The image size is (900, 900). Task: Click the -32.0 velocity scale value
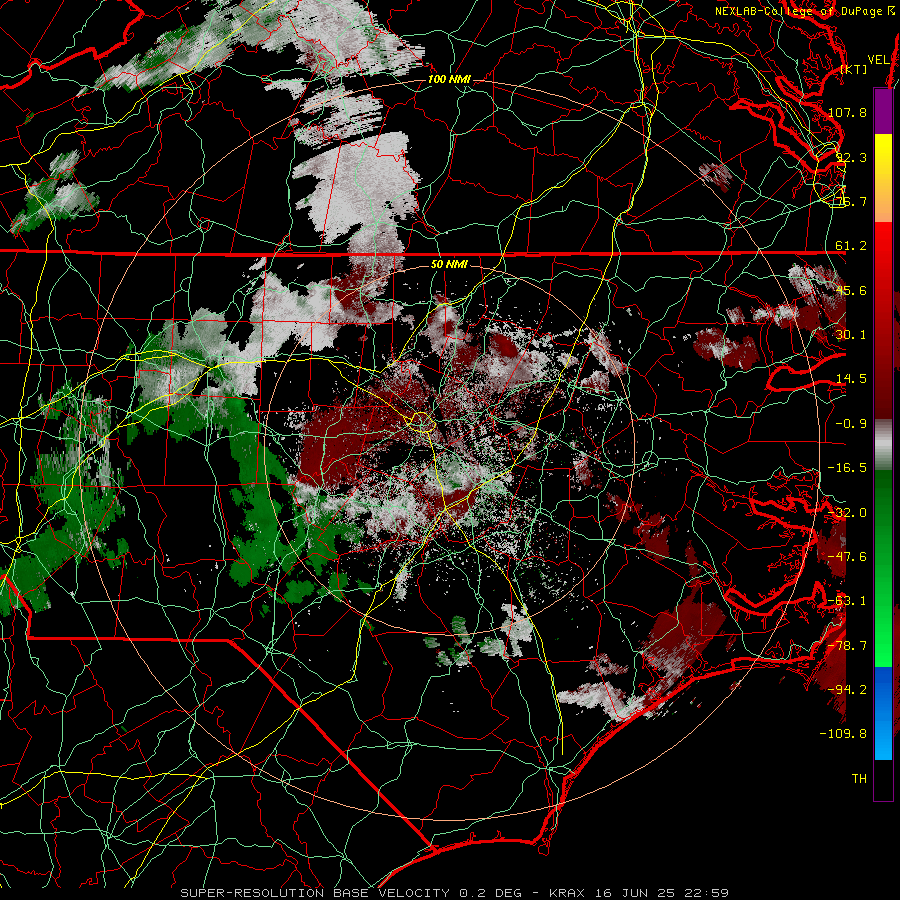pos(847,513)
